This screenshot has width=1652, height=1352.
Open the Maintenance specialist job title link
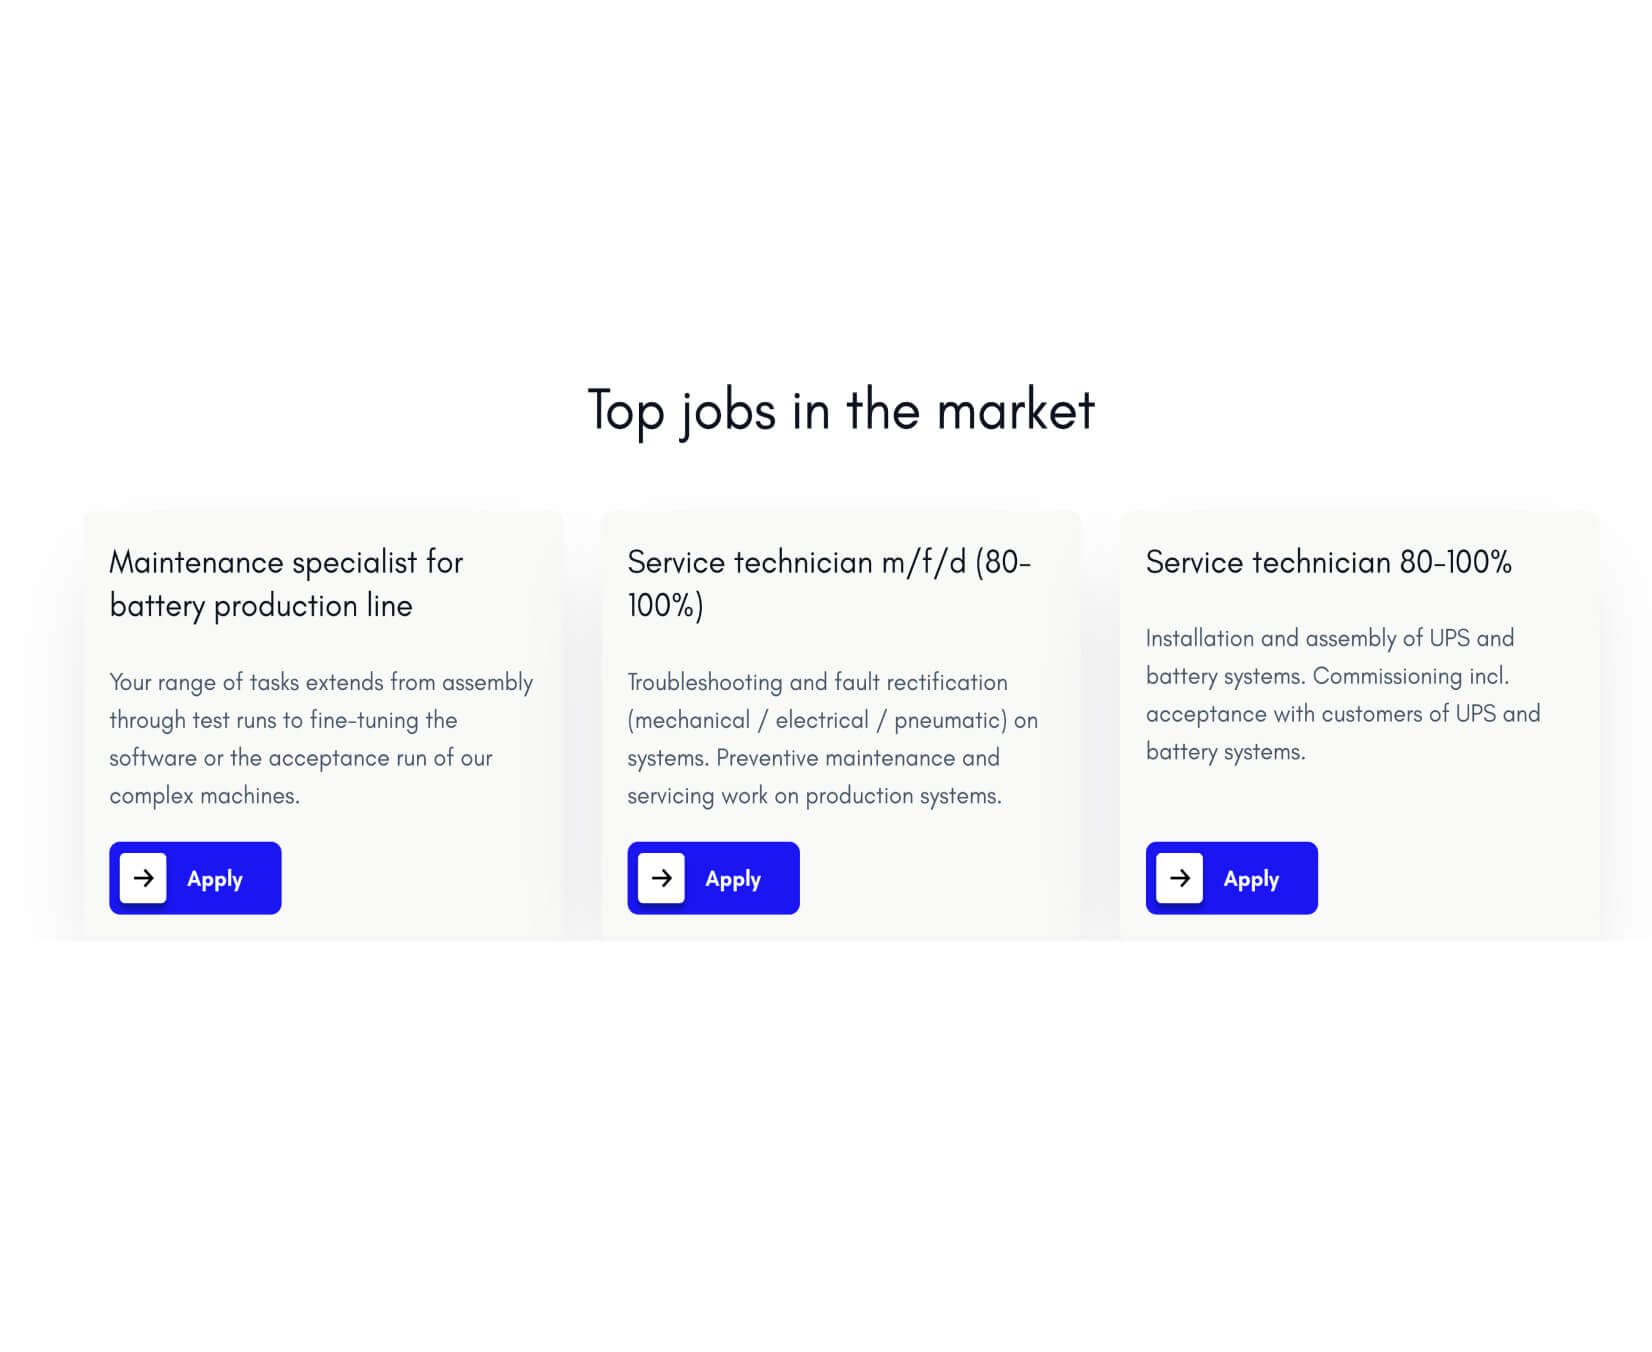coord(285,583)
